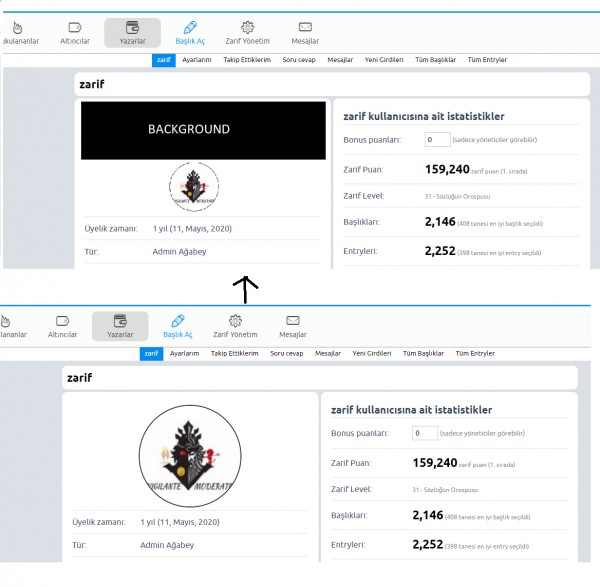Image resolution: width=600 pixels, height=587 pixels.
Task: Click the Altıncılar icon in the lower navigation bar
Action: coord(63,321)
